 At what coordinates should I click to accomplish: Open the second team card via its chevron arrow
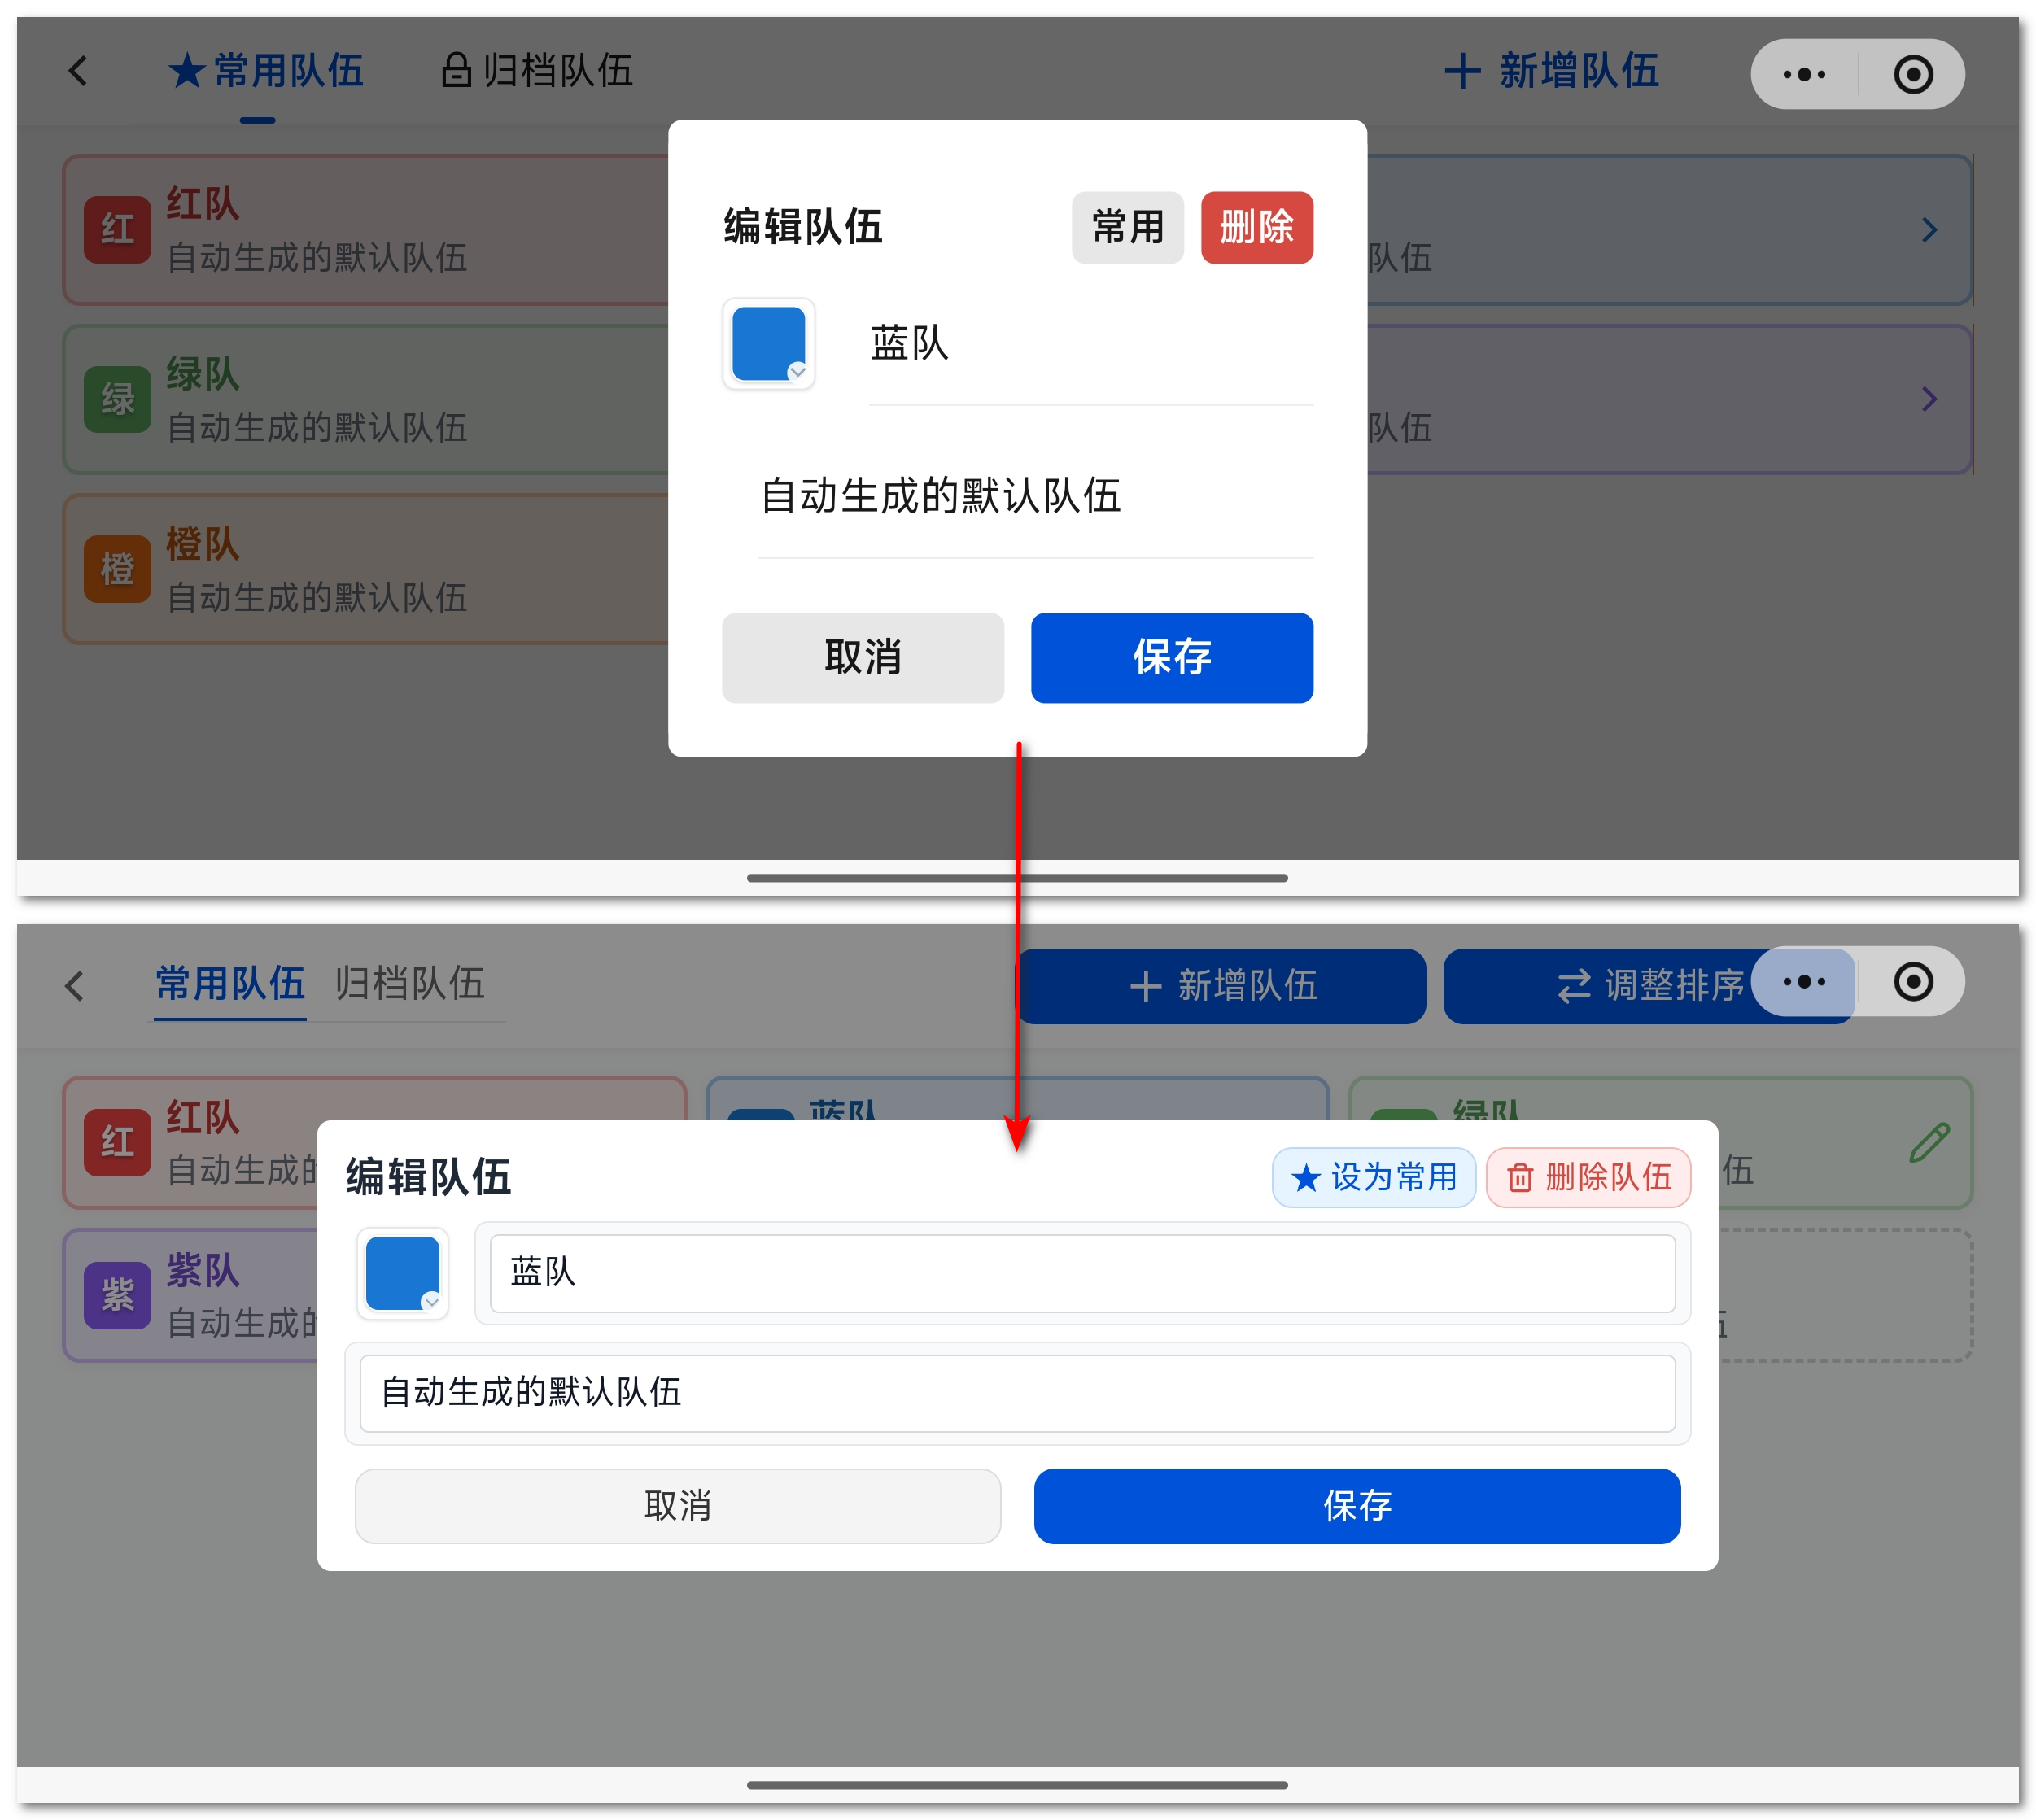(x=1929, y=399)
